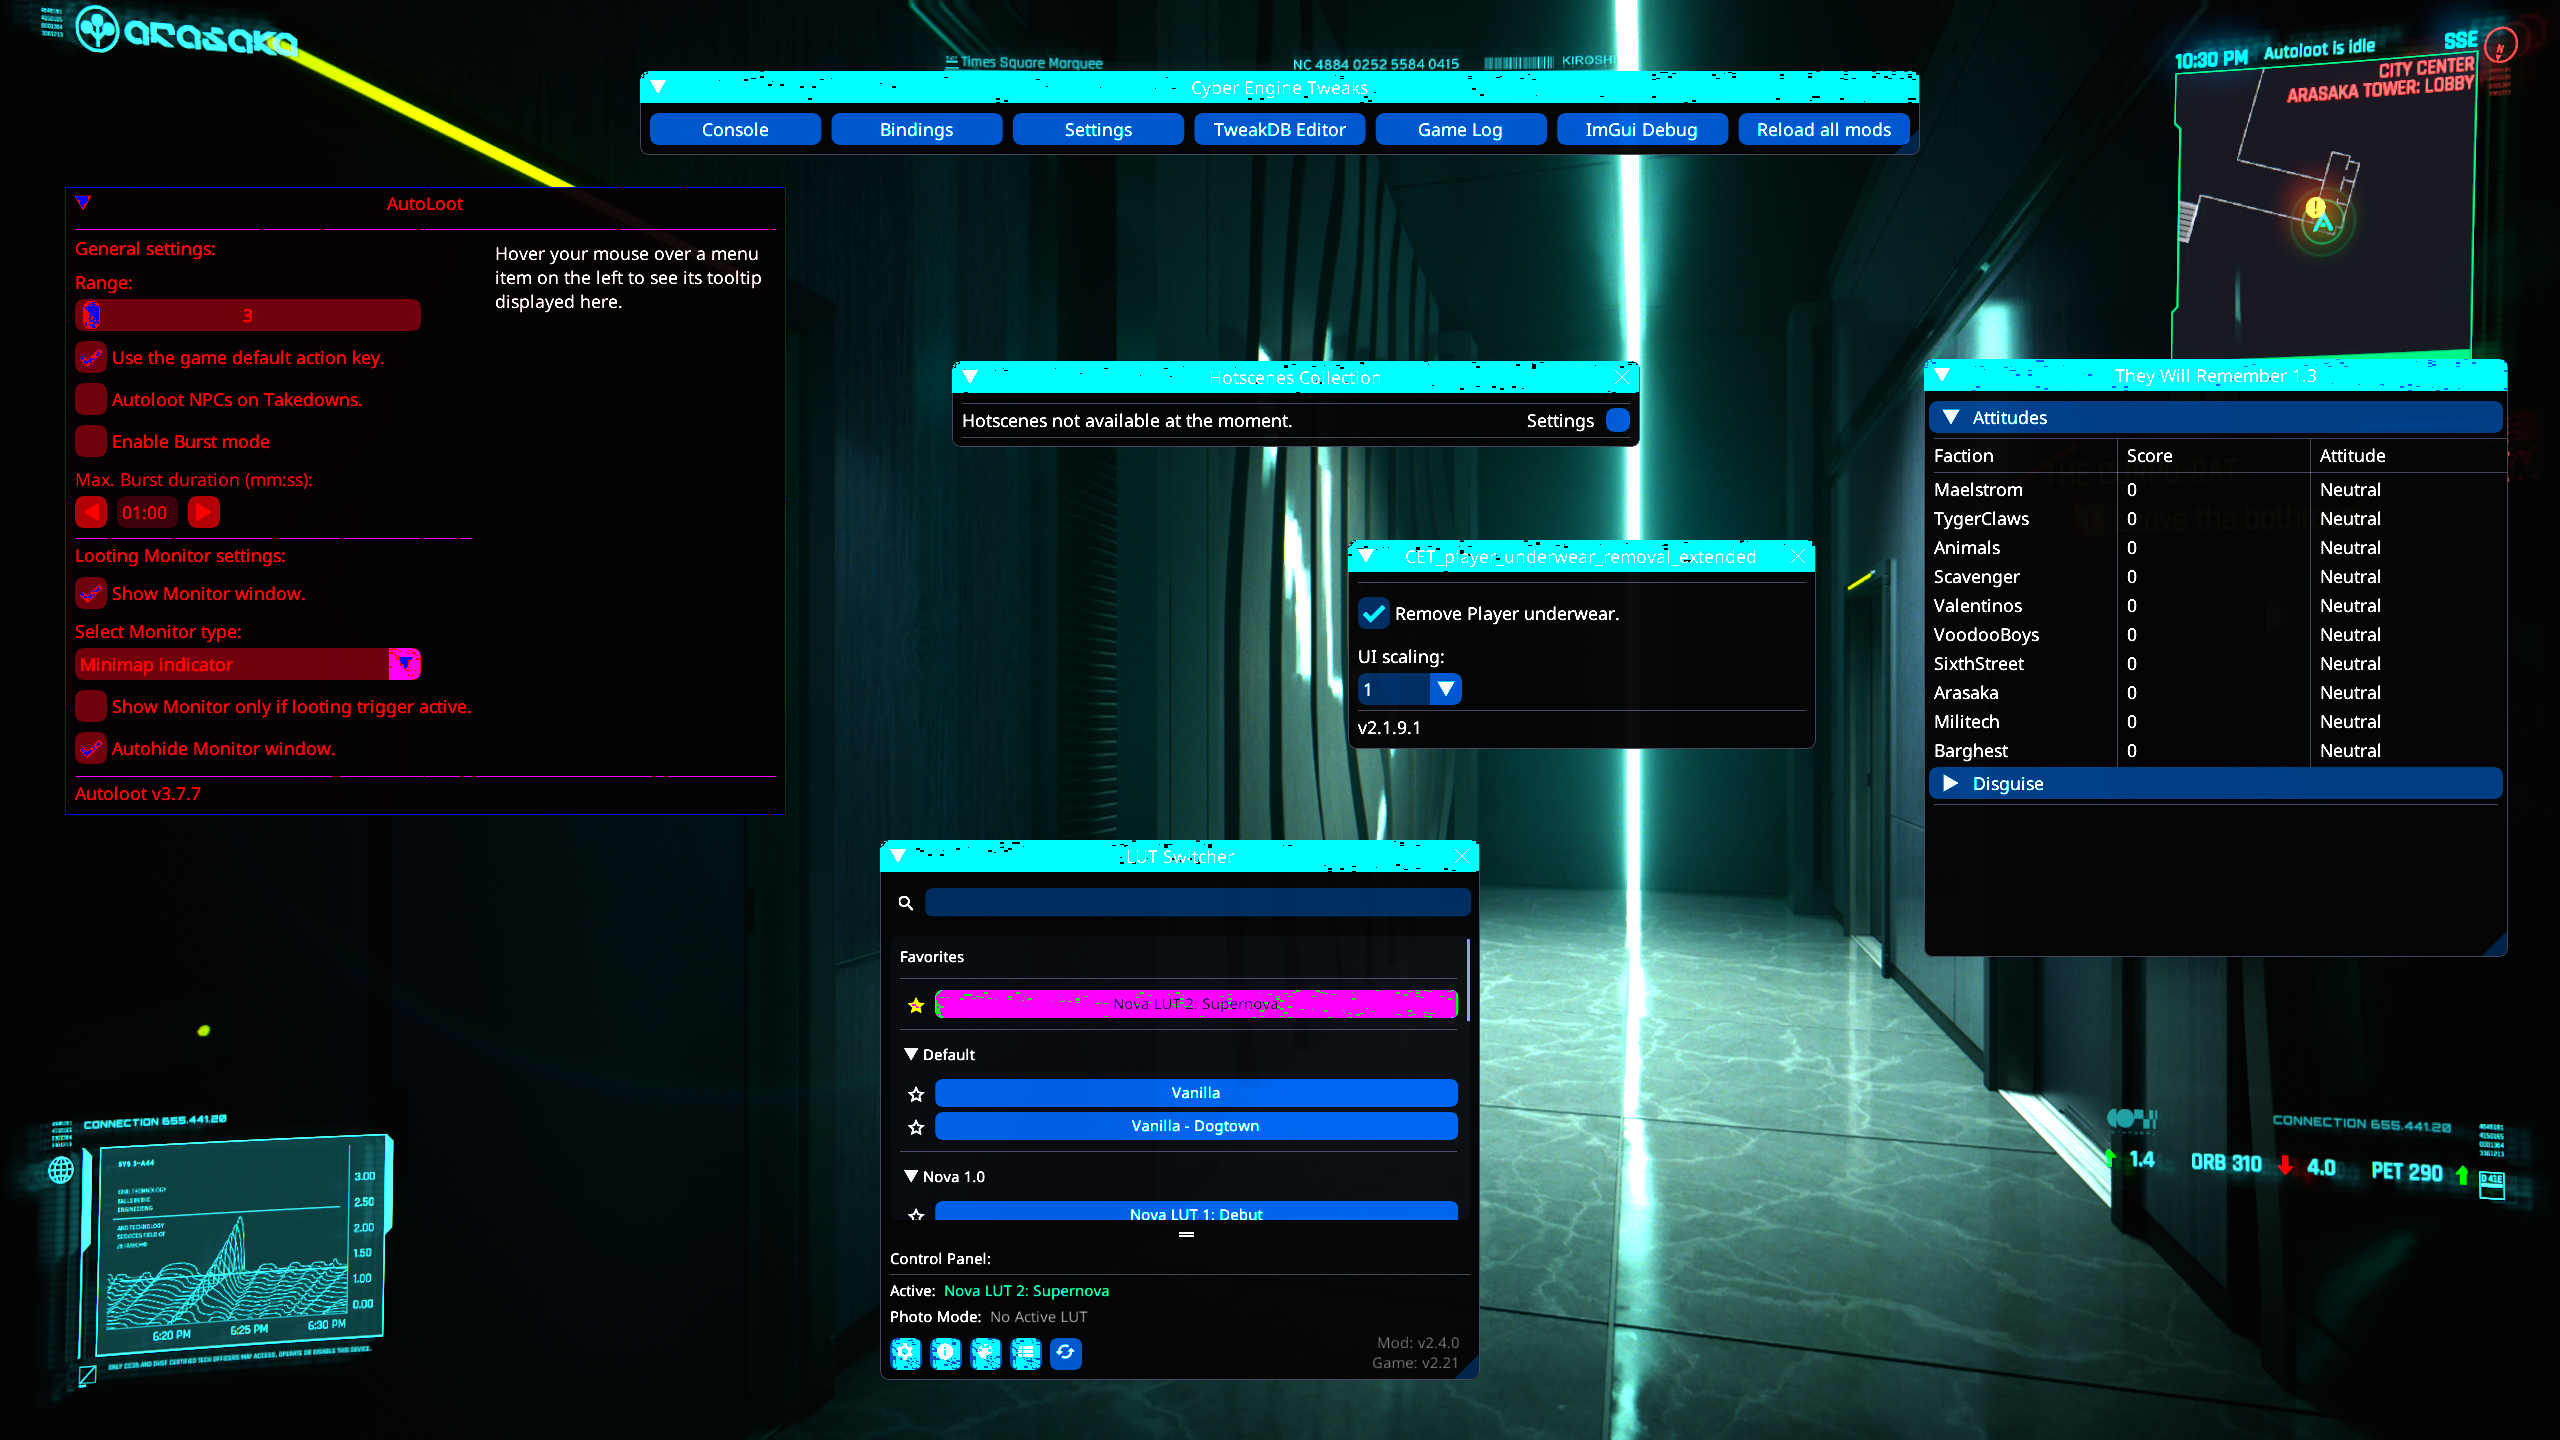The width and height of the screenshot is (2560, 1440).
Task: Toggle Use the game default action key
Action: tap(91, 357)
